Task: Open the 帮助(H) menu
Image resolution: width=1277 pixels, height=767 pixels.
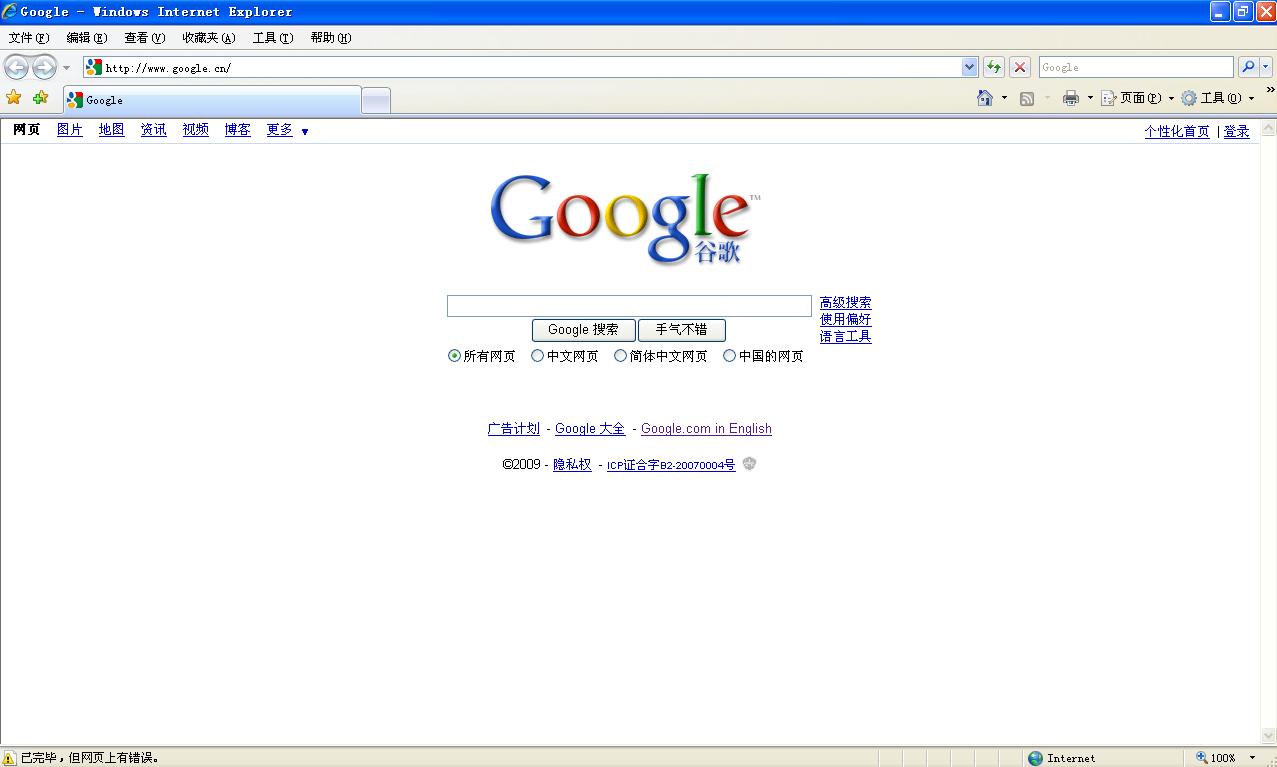Action: click(331, 38)
